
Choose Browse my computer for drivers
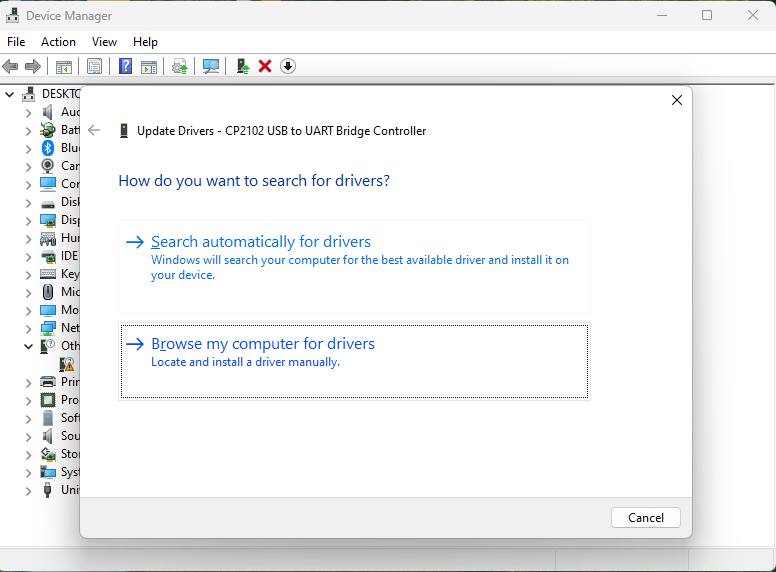(x=354, y=361)
